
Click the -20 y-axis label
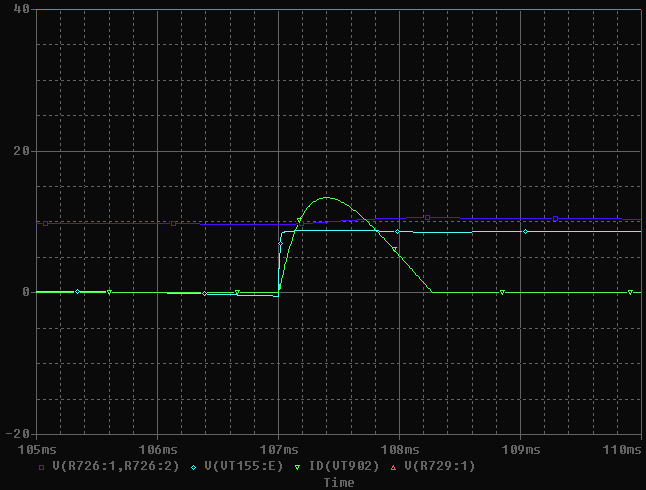(19, 433)
